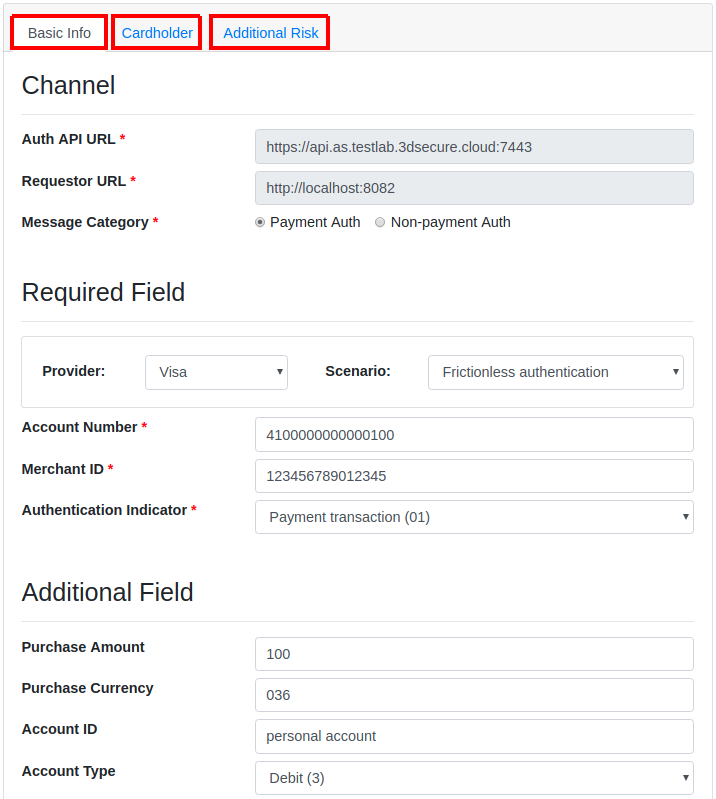
Task: Switch to the Basic Info tab
Action: pos(59,33)
